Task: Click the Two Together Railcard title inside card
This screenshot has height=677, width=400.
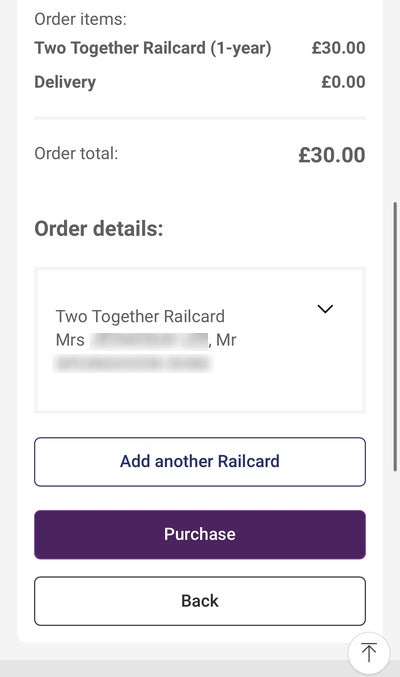Action: click(140, 316)
